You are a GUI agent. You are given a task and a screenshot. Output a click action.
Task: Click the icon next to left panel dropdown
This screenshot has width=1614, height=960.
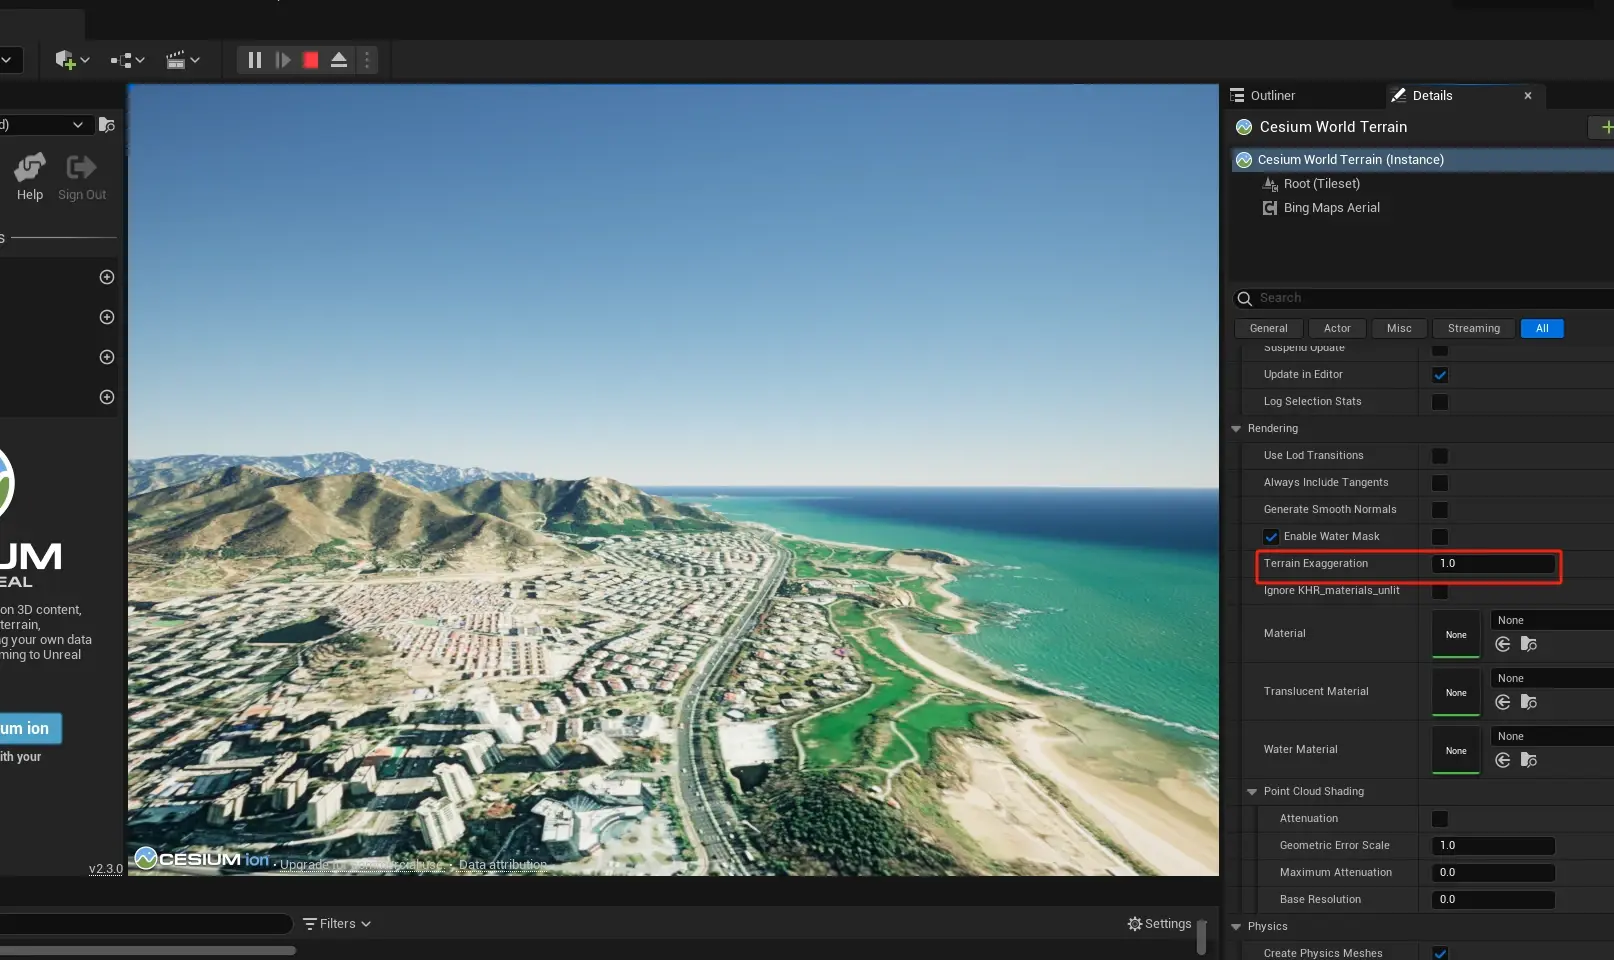pos(107,125)
